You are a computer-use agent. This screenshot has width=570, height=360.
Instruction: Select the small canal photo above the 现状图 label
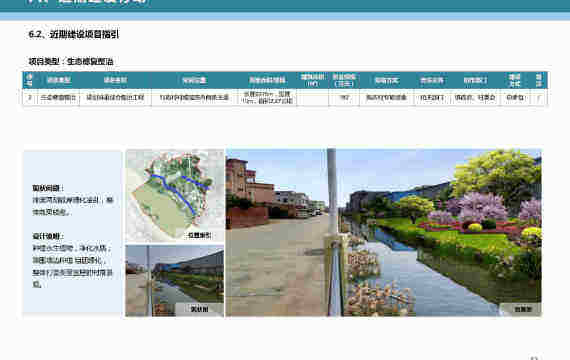174,280
